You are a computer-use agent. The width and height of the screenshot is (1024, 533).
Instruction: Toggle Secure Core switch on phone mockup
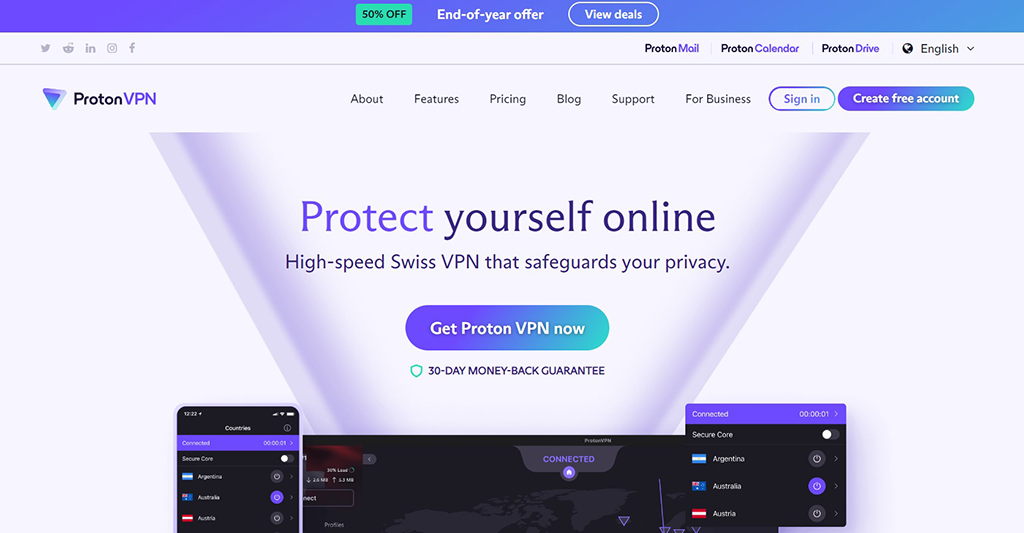point(287,459)
